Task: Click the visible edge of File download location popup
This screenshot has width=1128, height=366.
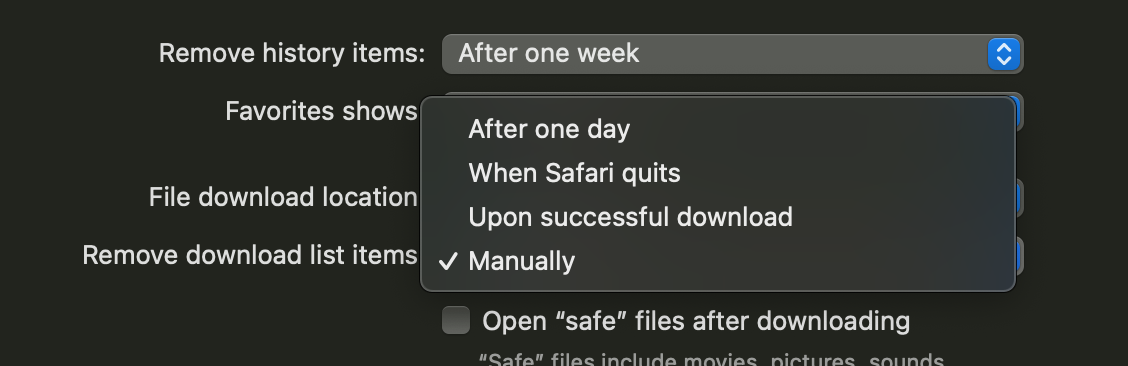Action: coord(1019,198)
